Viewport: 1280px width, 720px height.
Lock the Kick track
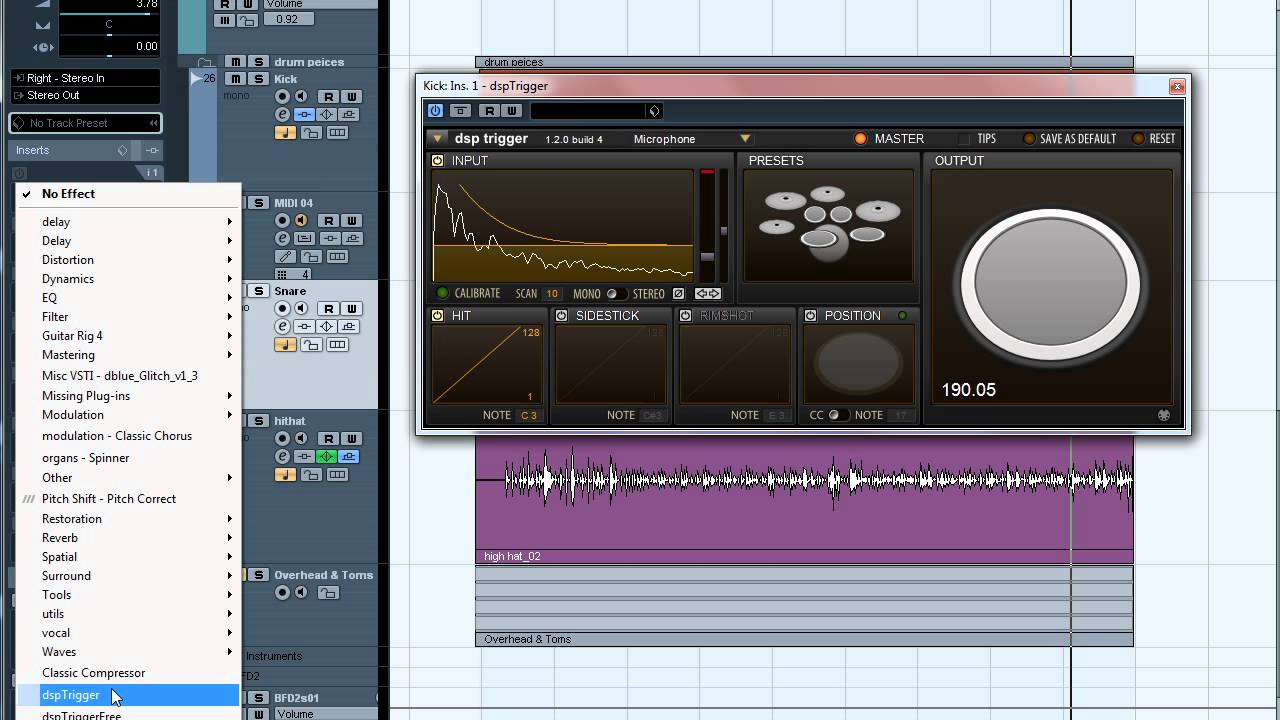[311, 133]
